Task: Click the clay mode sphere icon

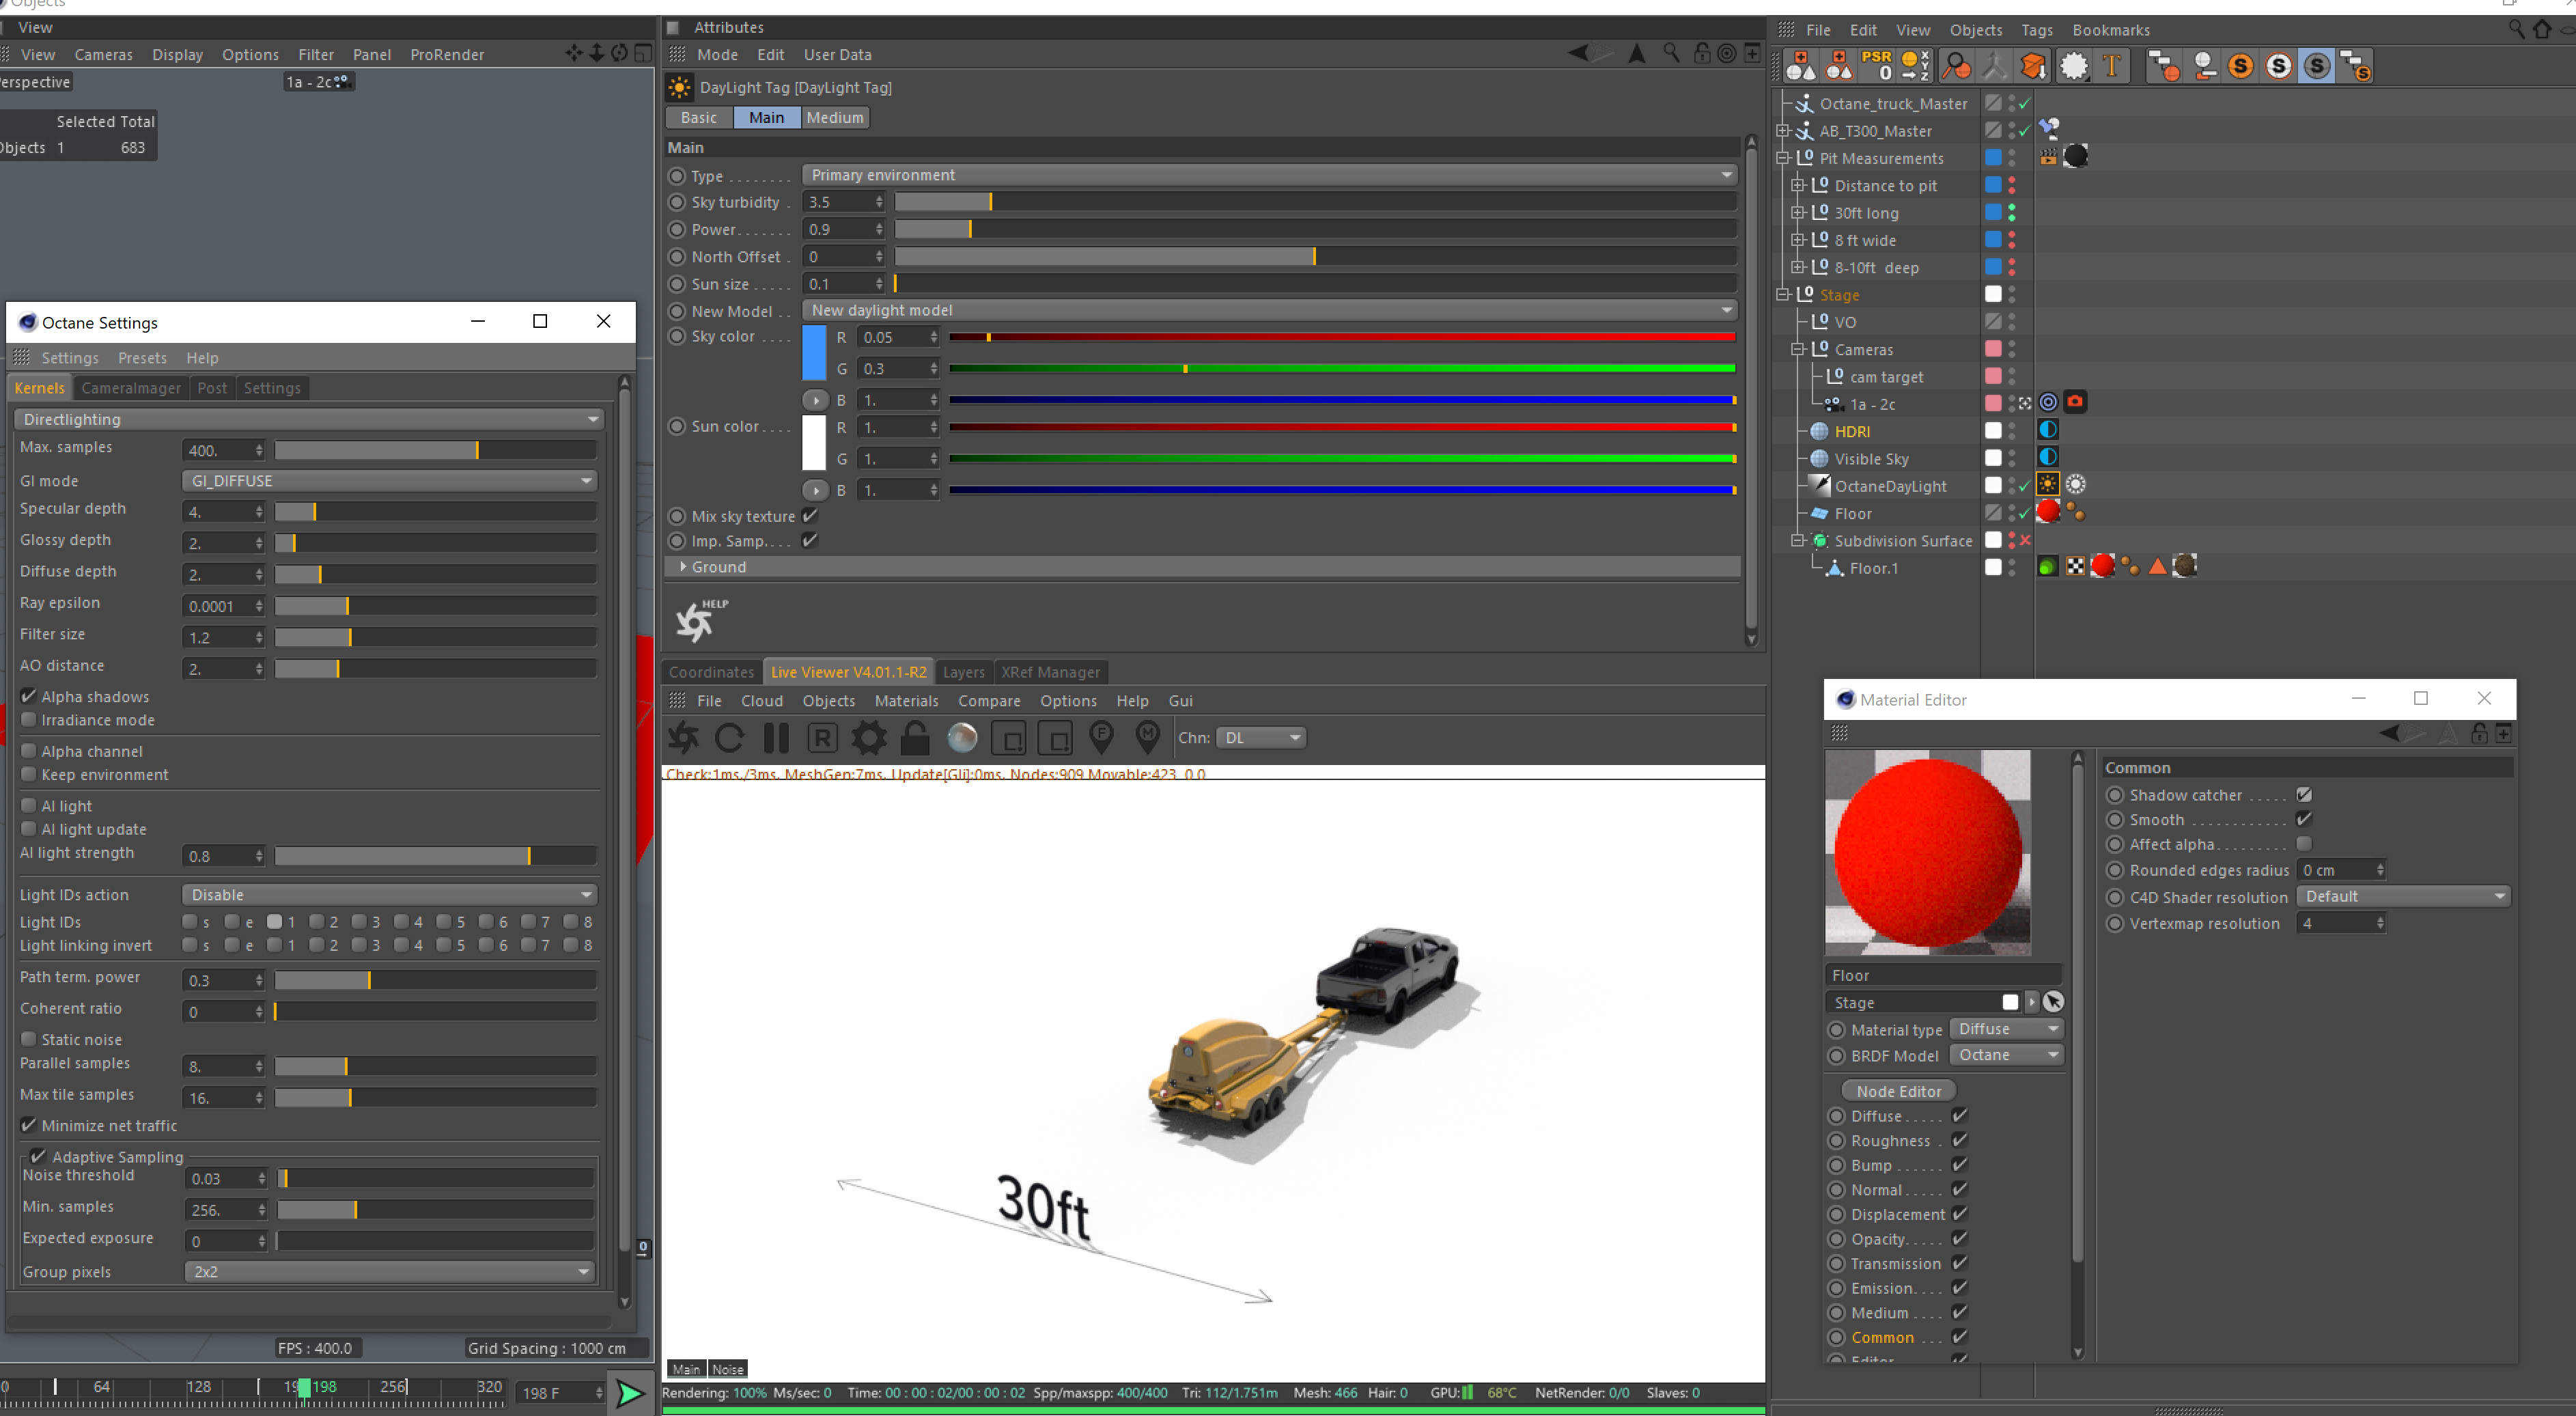Action: click(x=962, y=738)
